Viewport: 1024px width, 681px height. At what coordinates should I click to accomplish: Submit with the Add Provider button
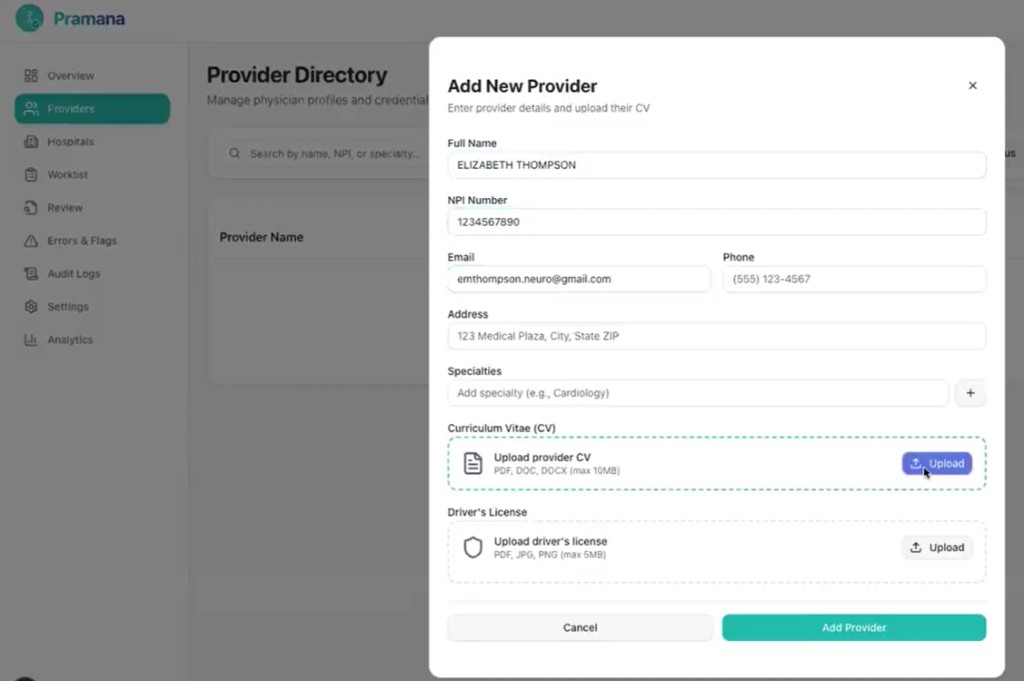click(x=853, y=627)
